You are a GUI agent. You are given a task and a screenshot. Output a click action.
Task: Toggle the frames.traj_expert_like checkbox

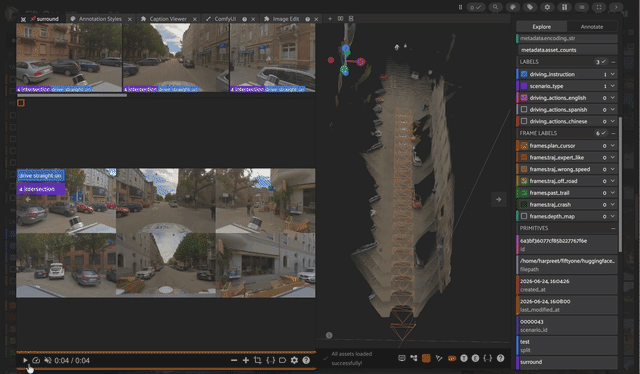tap(524, 157)
